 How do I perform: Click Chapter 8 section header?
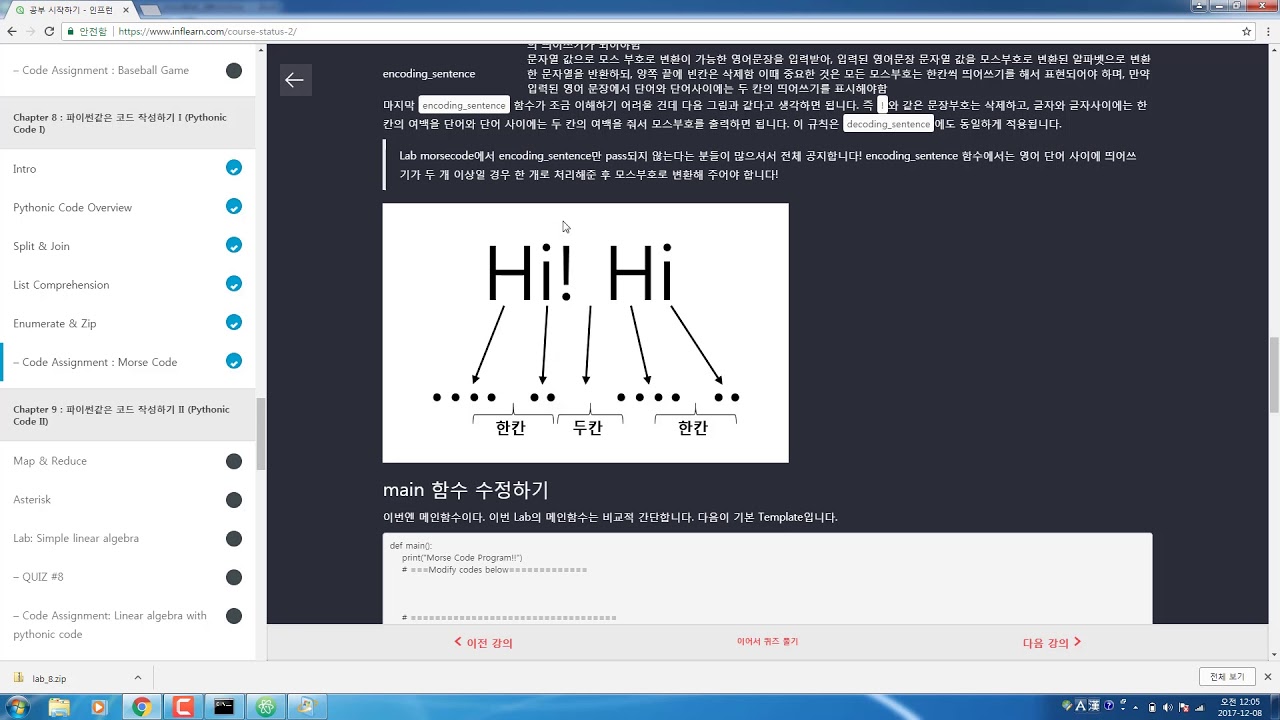point(127,123)
